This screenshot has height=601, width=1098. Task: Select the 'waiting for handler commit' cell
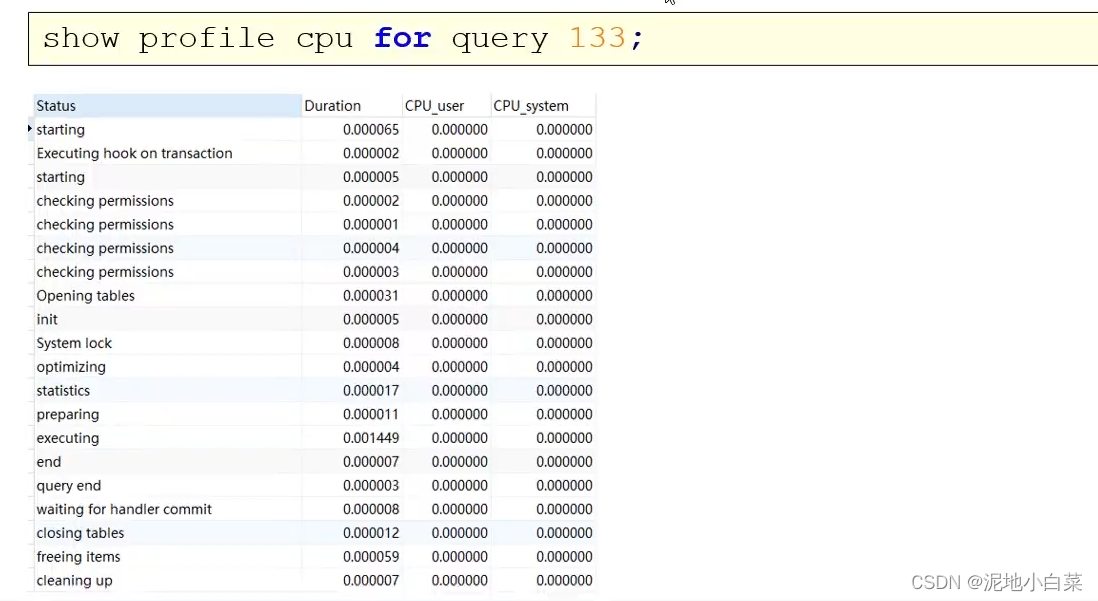pos(167,509)
